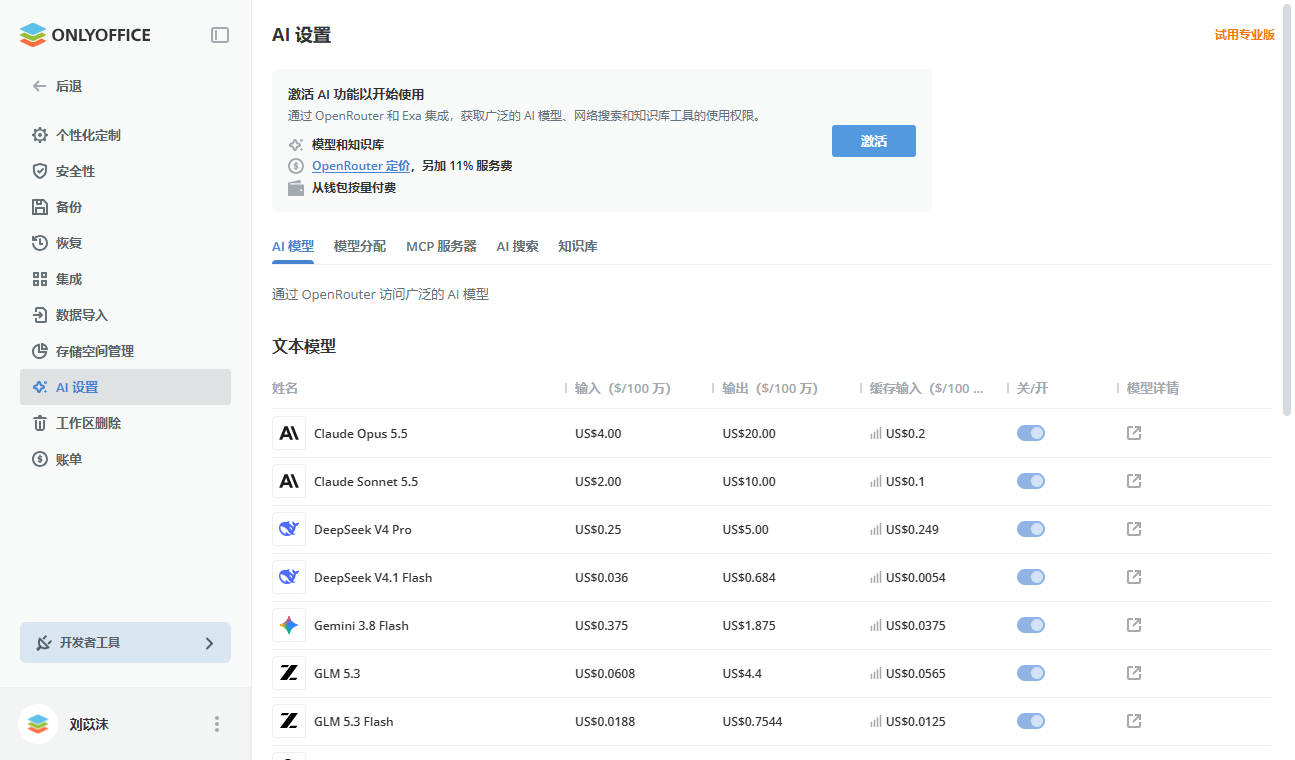Open the MCP 服务器 tab

click(x=441, y=246)
